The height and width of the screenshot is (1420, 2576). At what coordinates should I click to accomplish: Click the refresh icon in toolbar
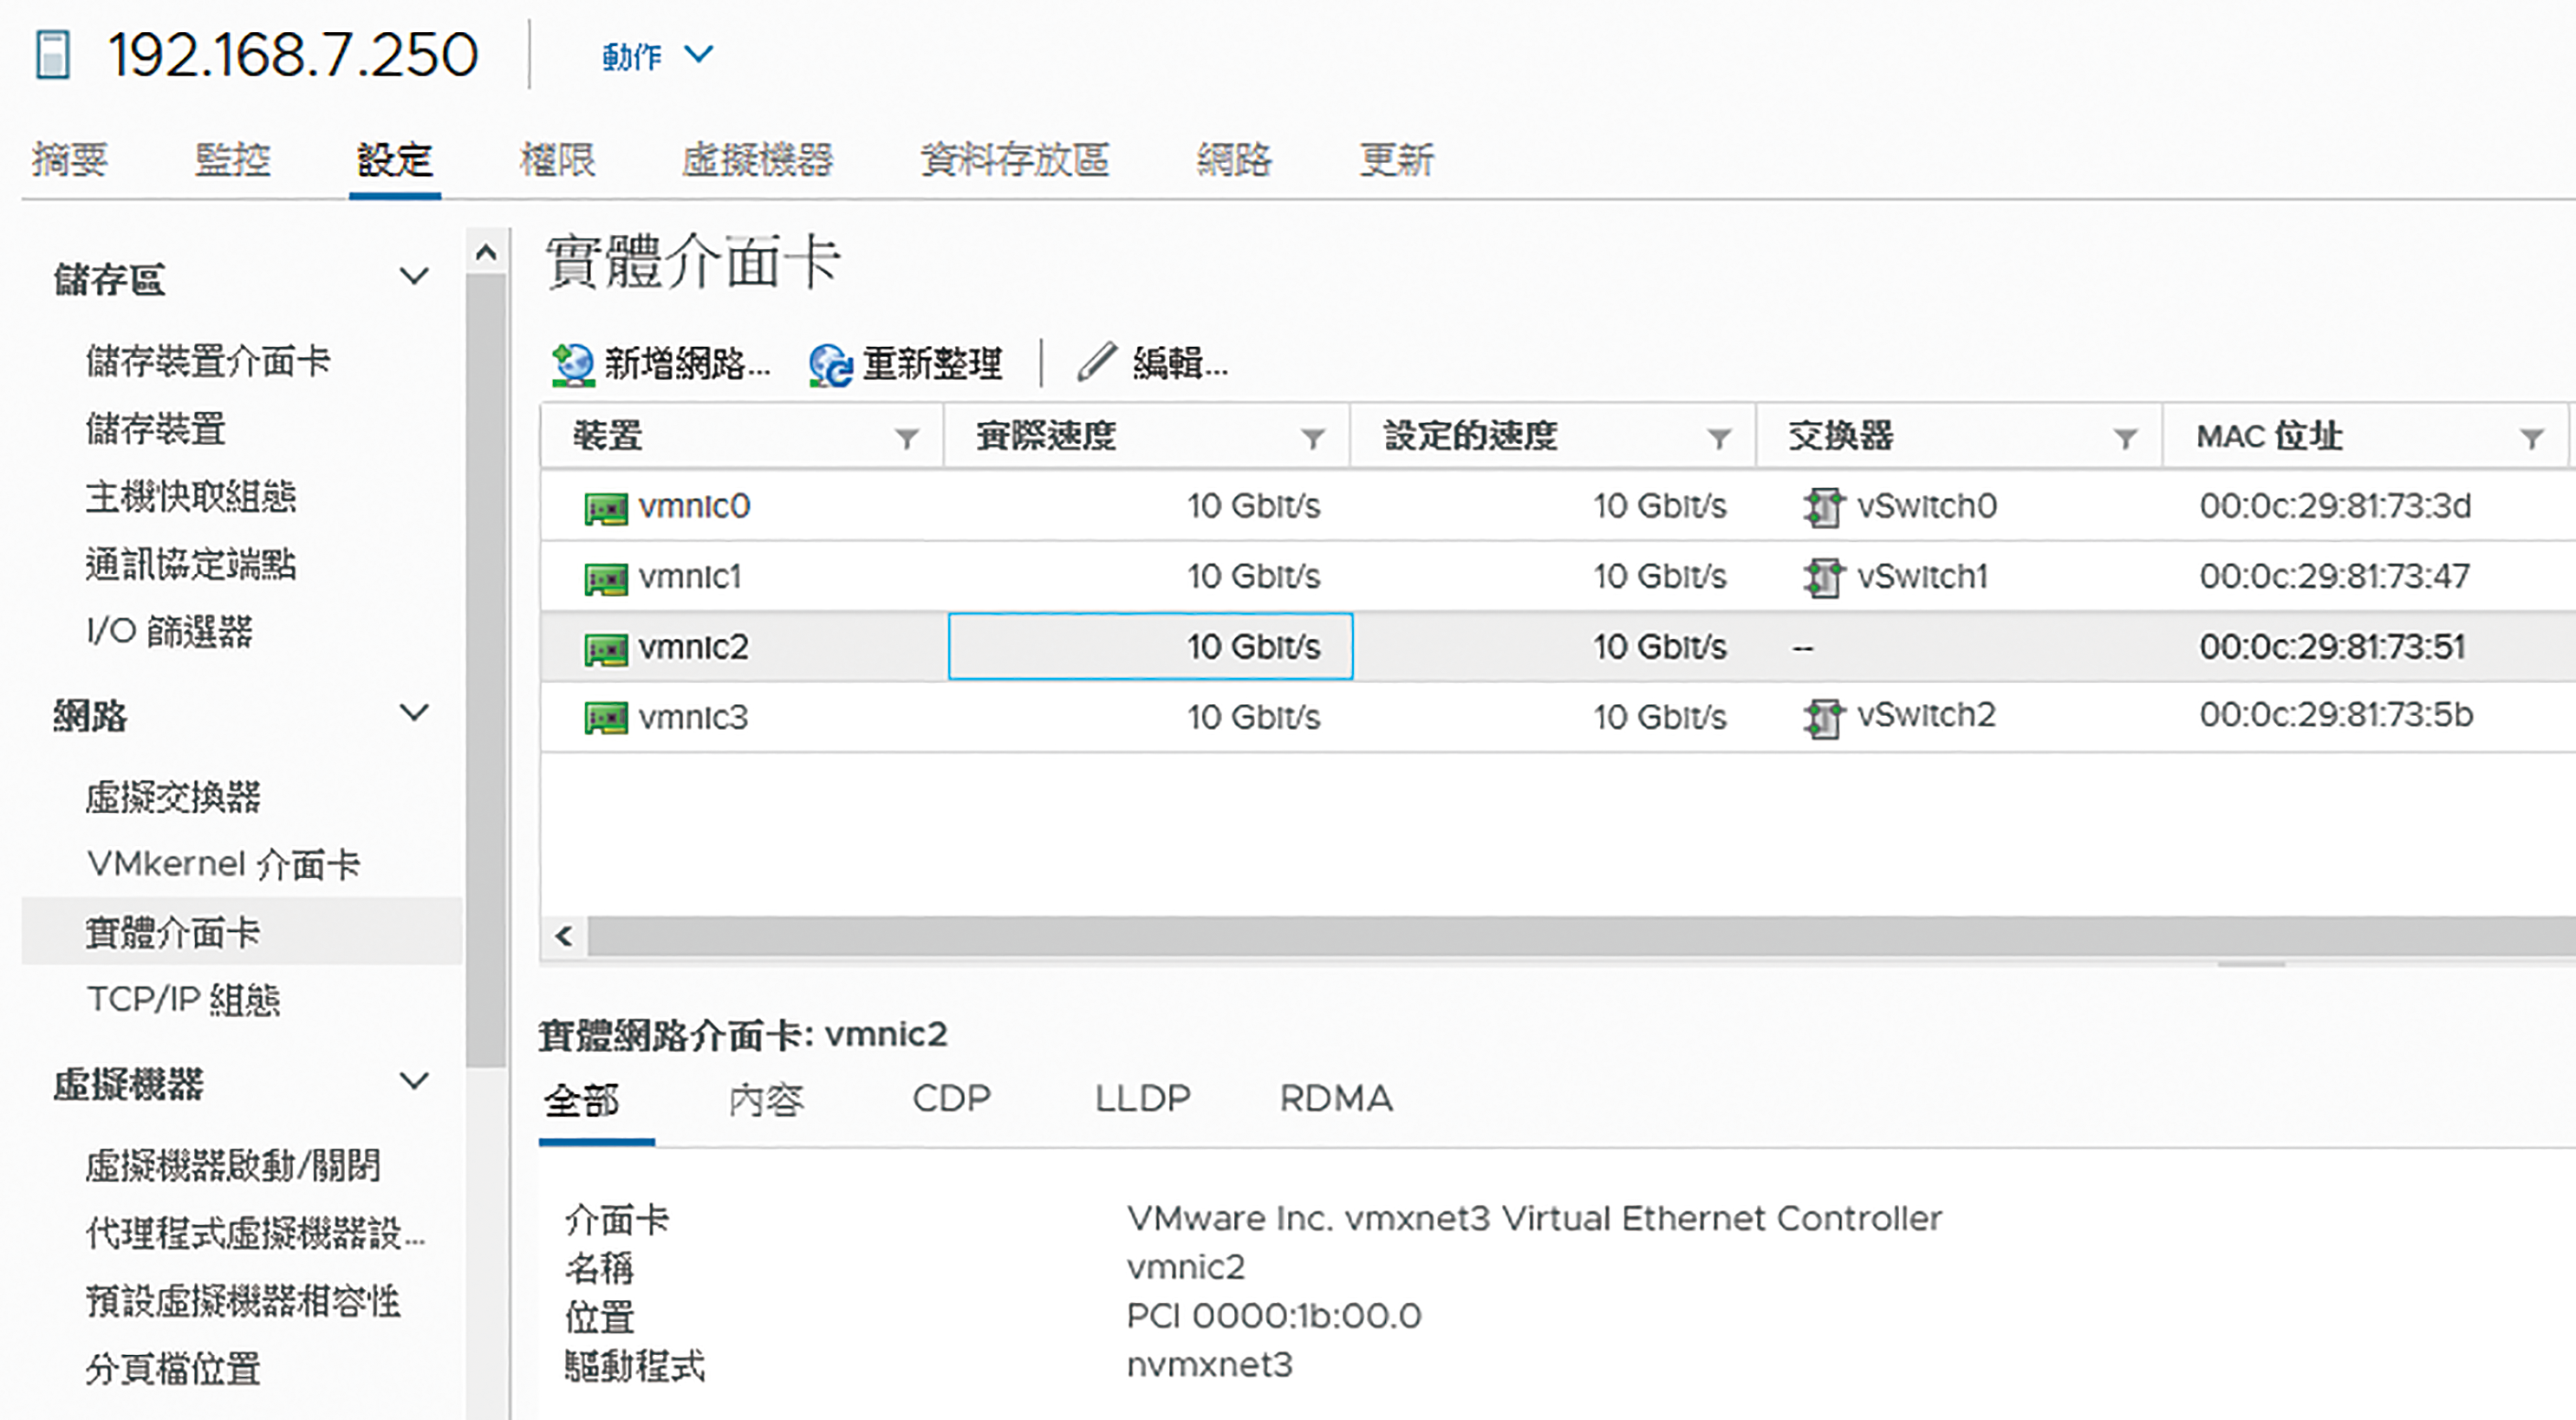point(830,364)
